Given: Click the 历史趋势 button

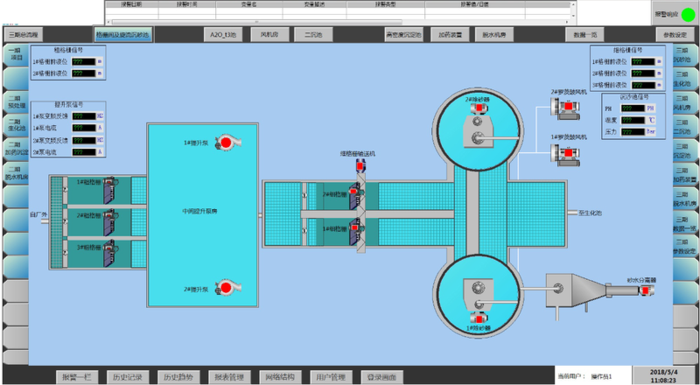Looking at the screenshot, I should pos(179,377).
